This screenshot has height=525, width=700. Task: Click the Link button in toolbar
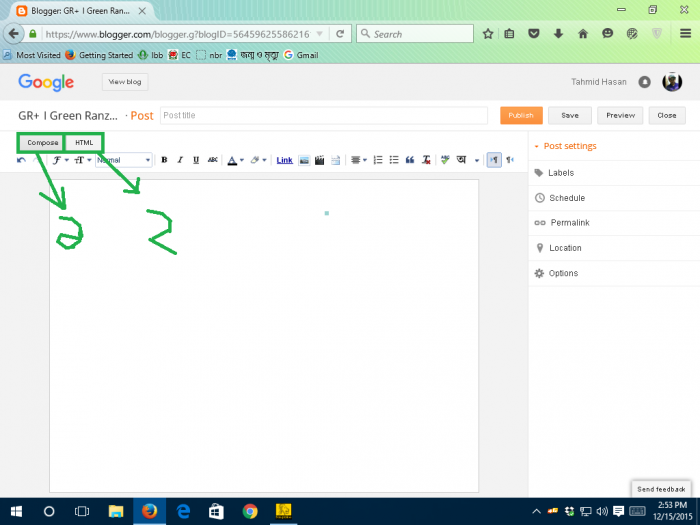[284, 160]
